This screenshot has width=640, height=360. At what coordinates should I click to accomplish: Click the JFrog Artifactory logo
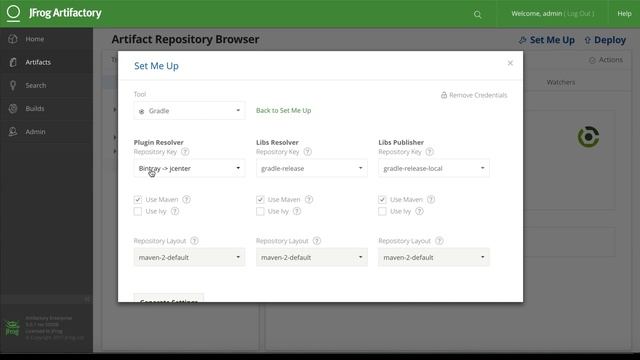tap(54, 13)
